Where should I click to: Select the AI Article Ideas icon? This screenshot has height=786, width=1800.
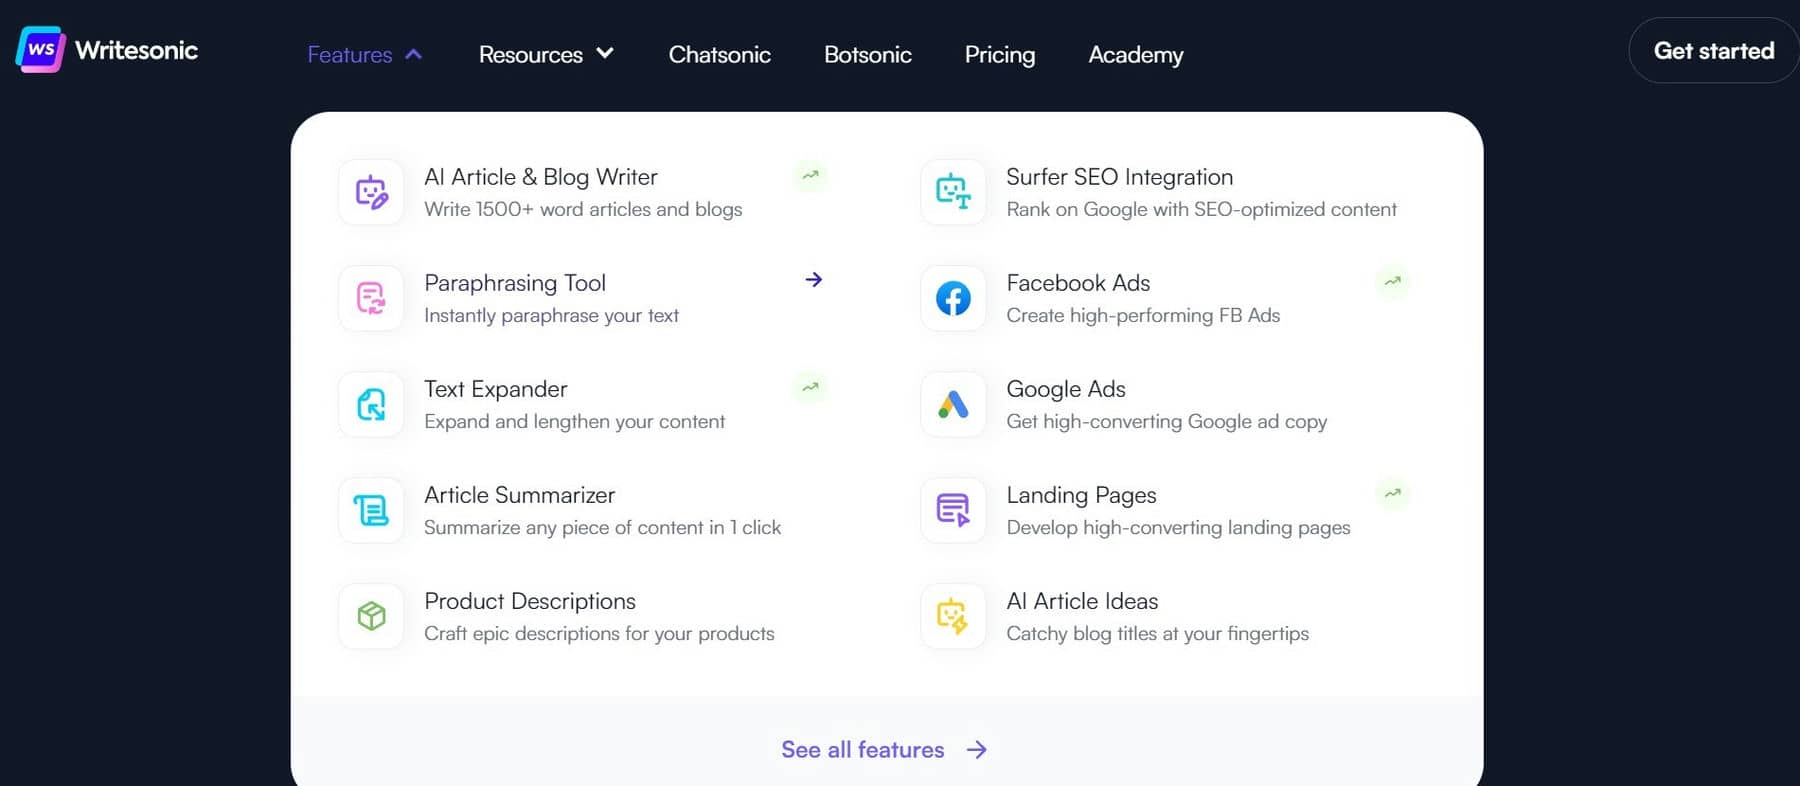(952, 616)
